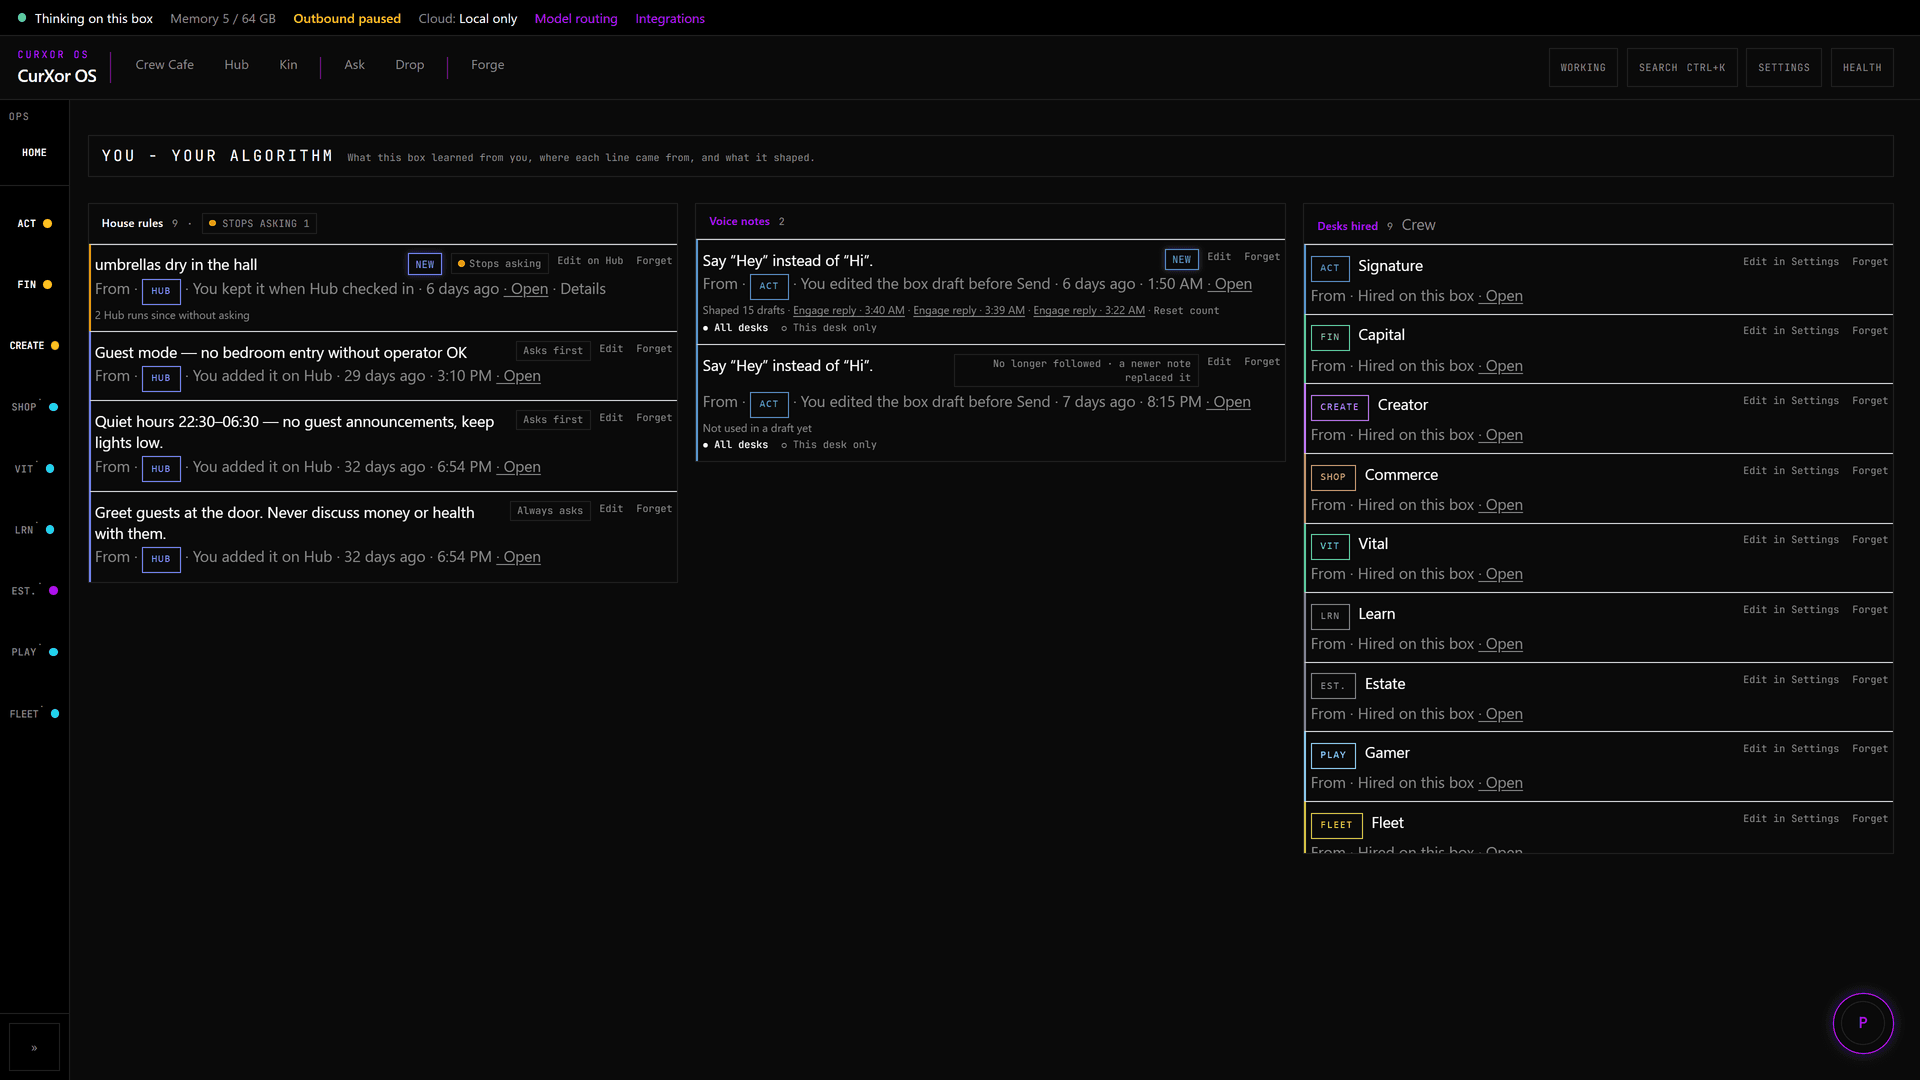Click the HUB badge on umbrellas rule
The image size is (1920, 1080).
click(x=161, y=291)
